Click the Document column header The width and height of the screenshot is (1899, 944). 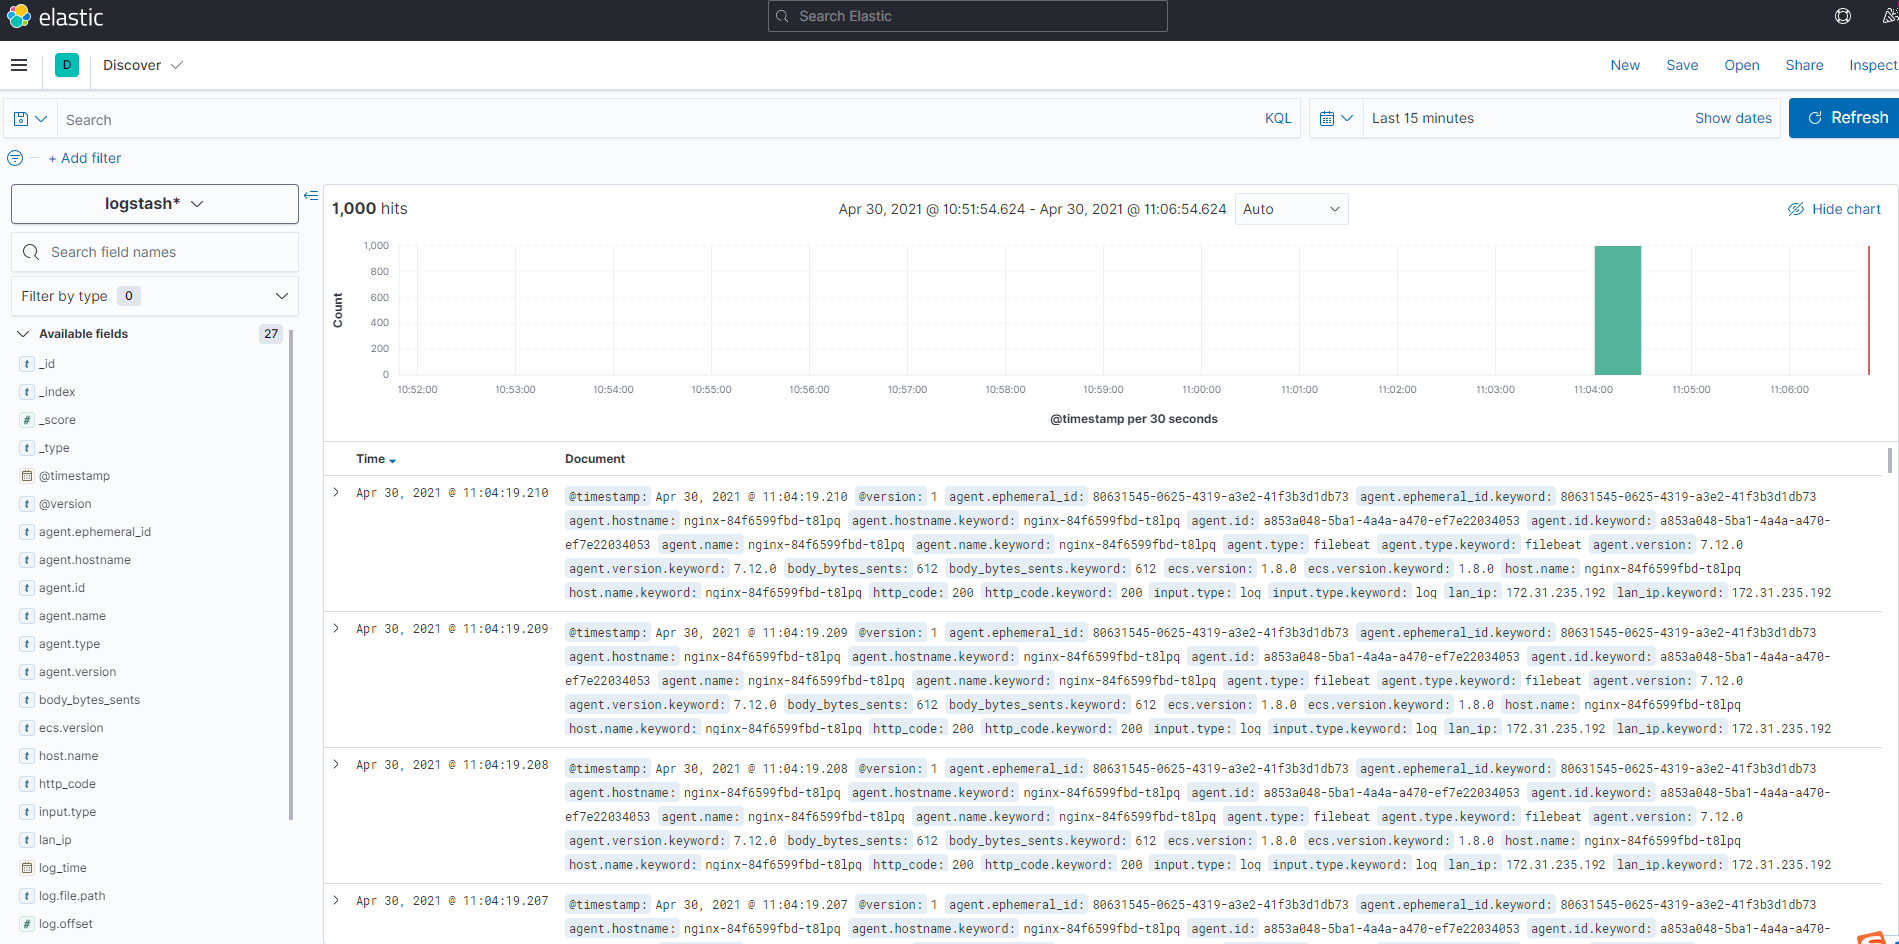(x=595, y=459)
